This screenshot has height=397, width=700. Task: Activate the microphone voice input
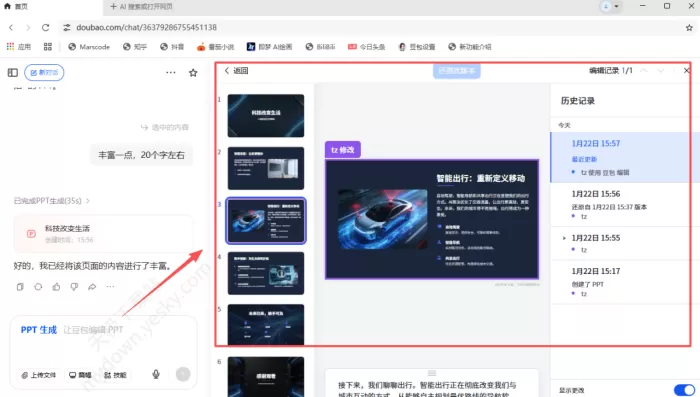pos(156,374)
